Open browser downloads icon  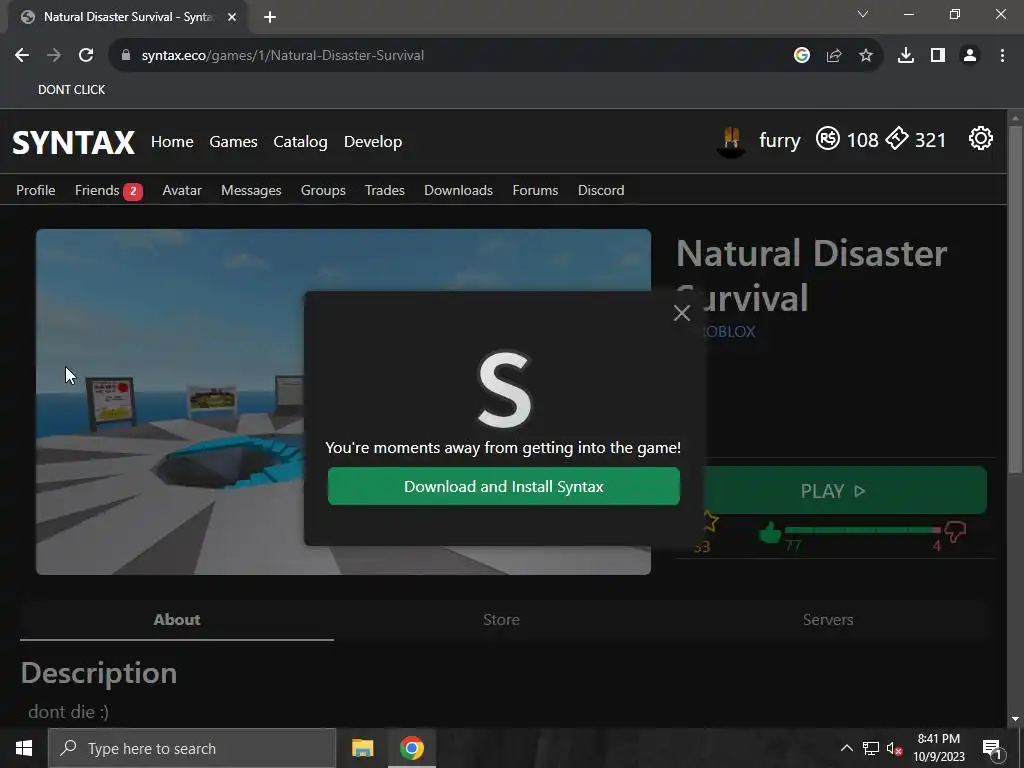[x=905, y=56]
